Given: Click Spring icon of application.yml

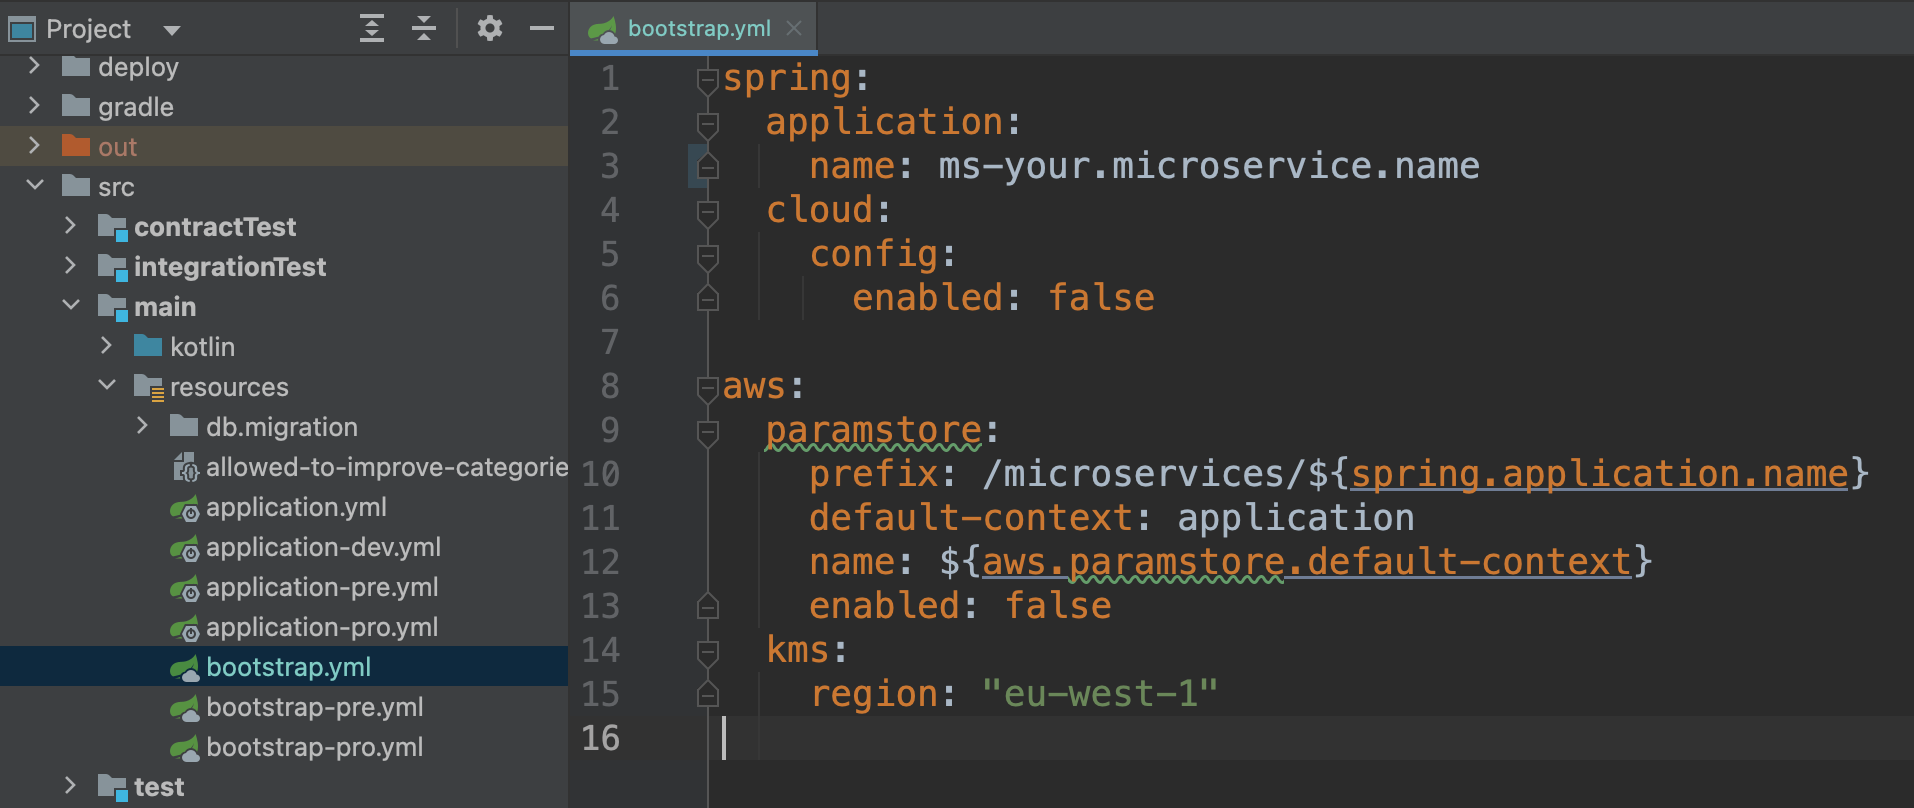Looking at the screenshot, I should coord(185,508).
